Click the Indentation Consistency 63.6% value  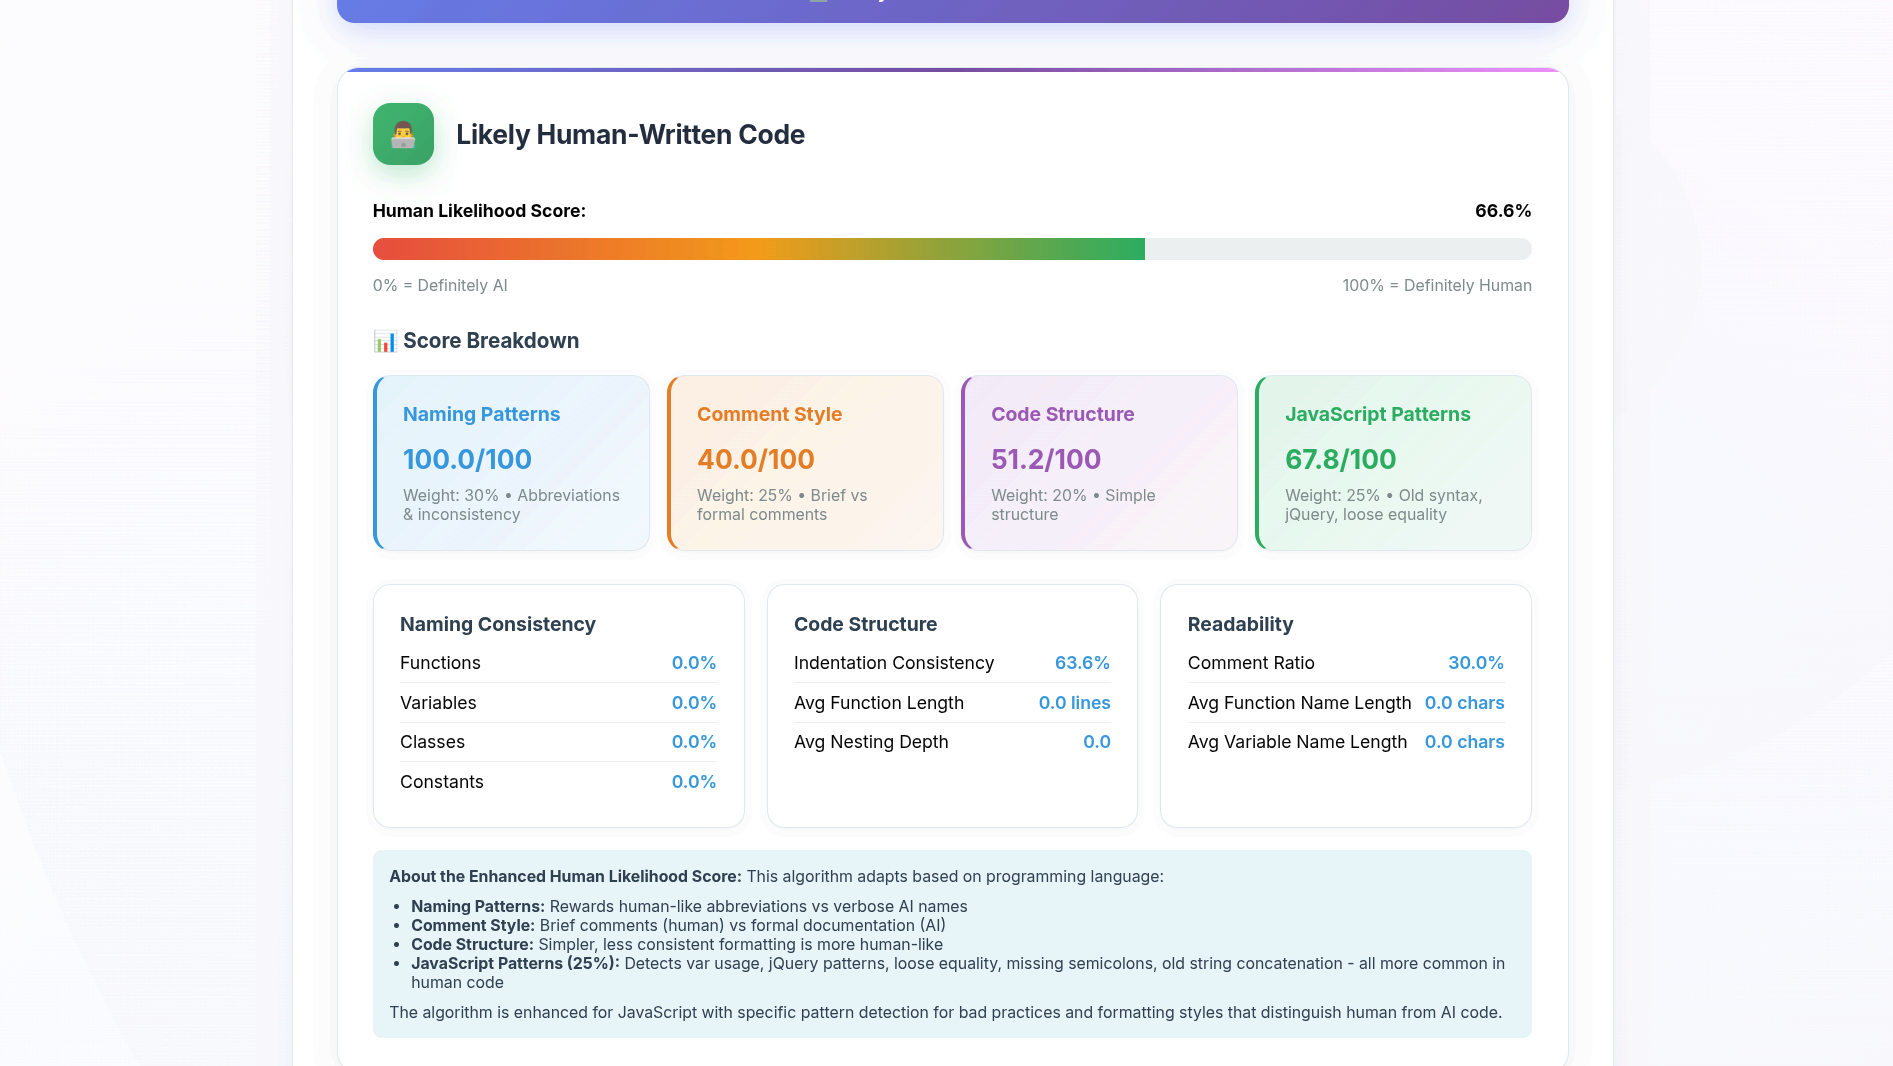coord(1082,663)
